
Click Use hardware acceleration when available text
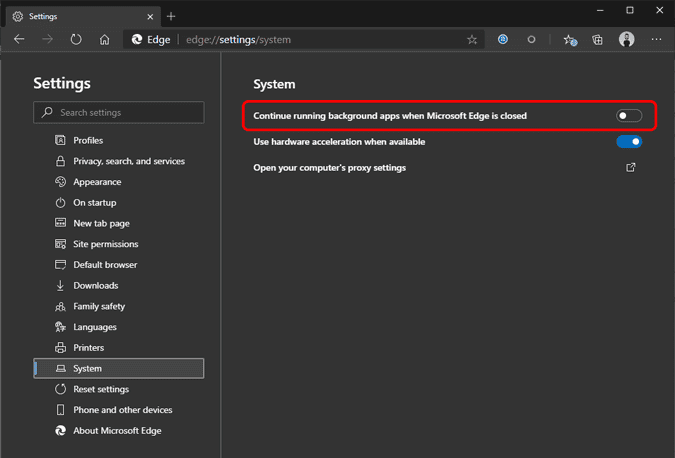[x=339, y=142]
